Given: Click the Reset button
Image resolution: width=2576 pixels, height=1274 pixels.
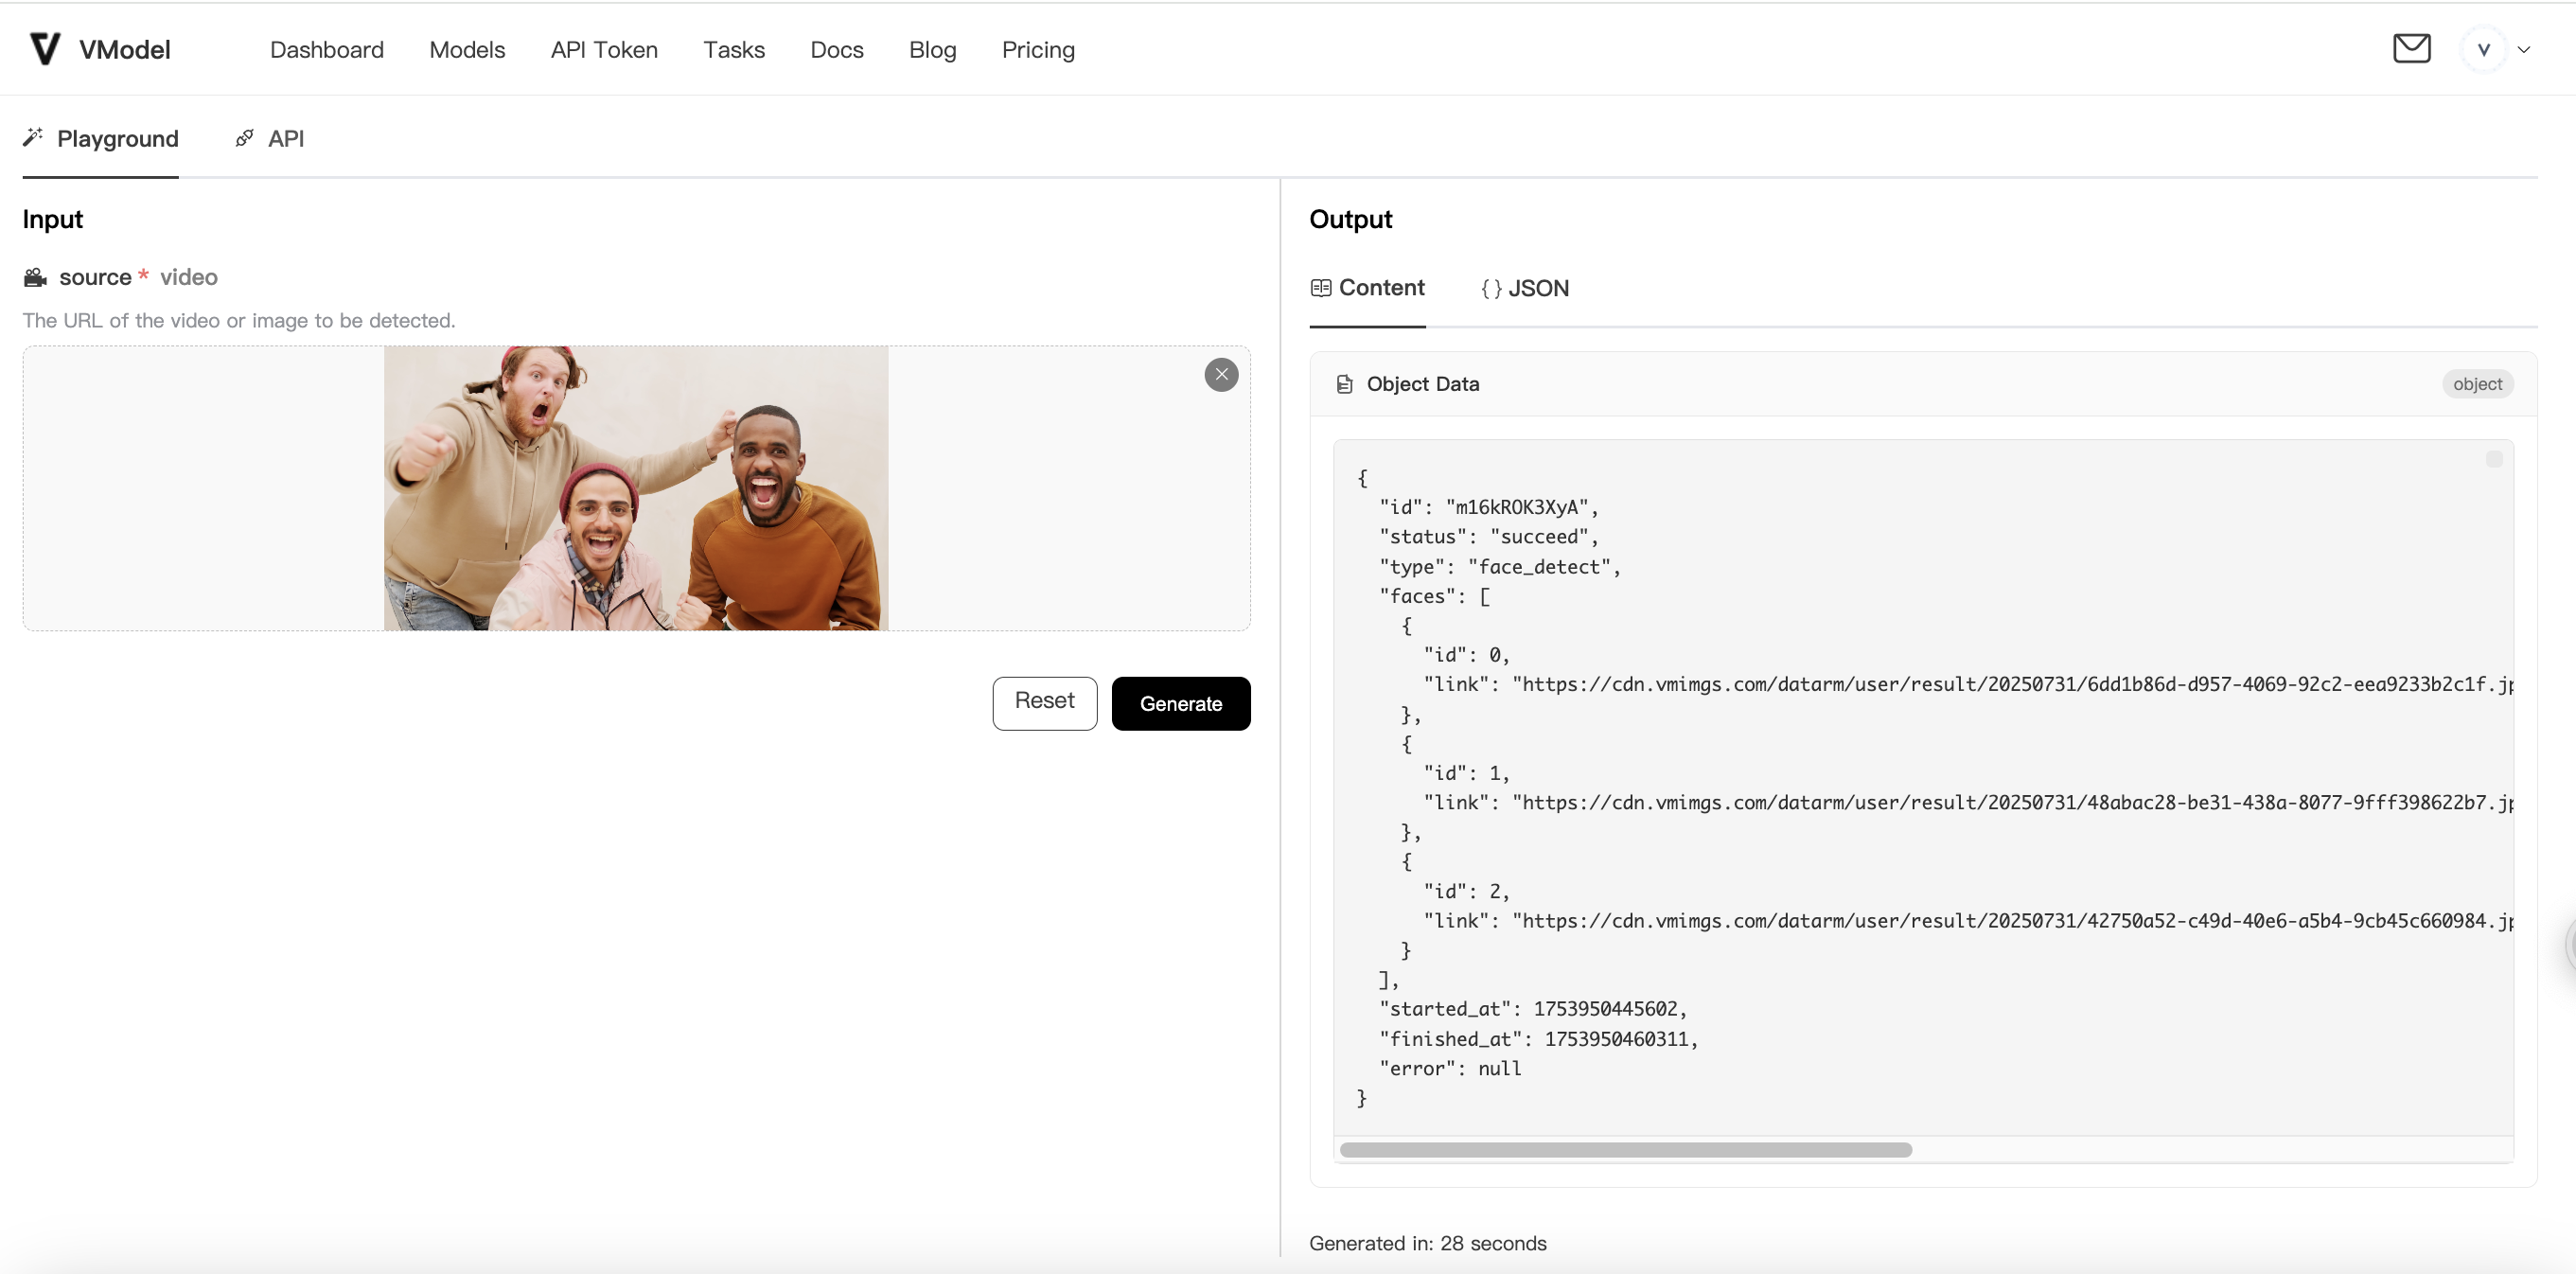Looking at the screenshot, I should [1044, 703].
